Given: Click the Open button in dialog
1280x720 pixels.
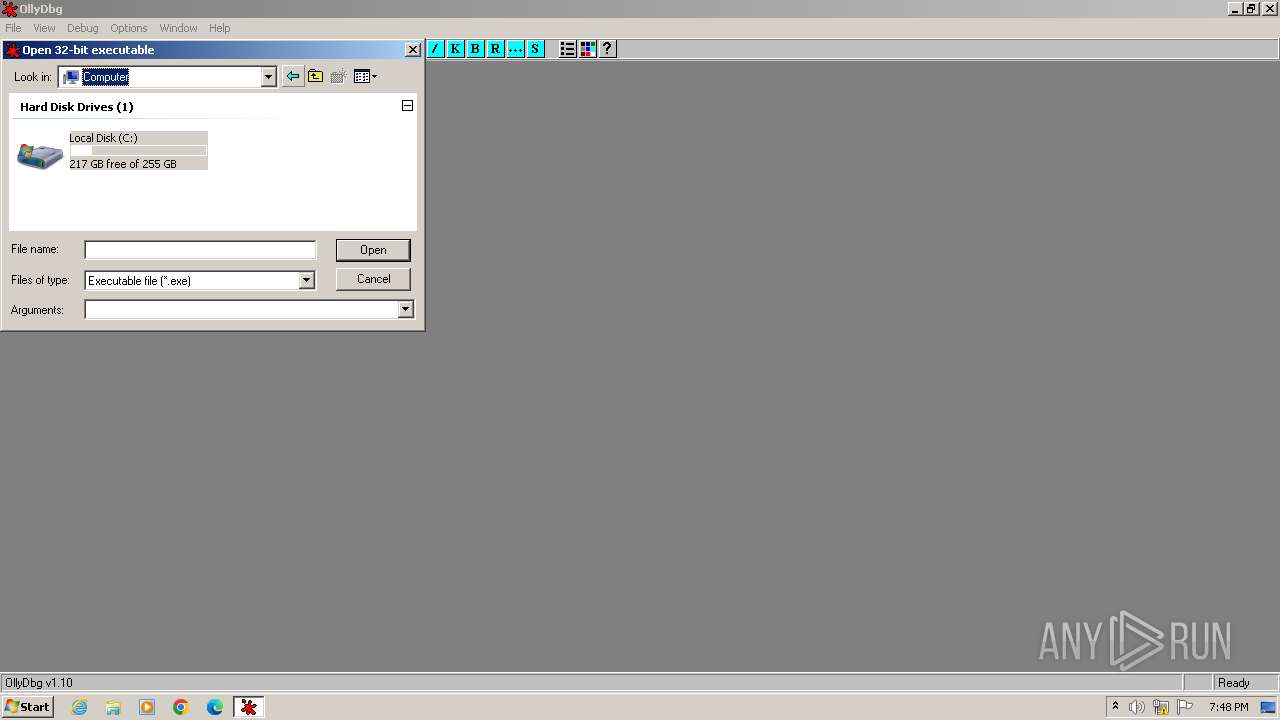Looking at the screenshot, I should 373,250.
